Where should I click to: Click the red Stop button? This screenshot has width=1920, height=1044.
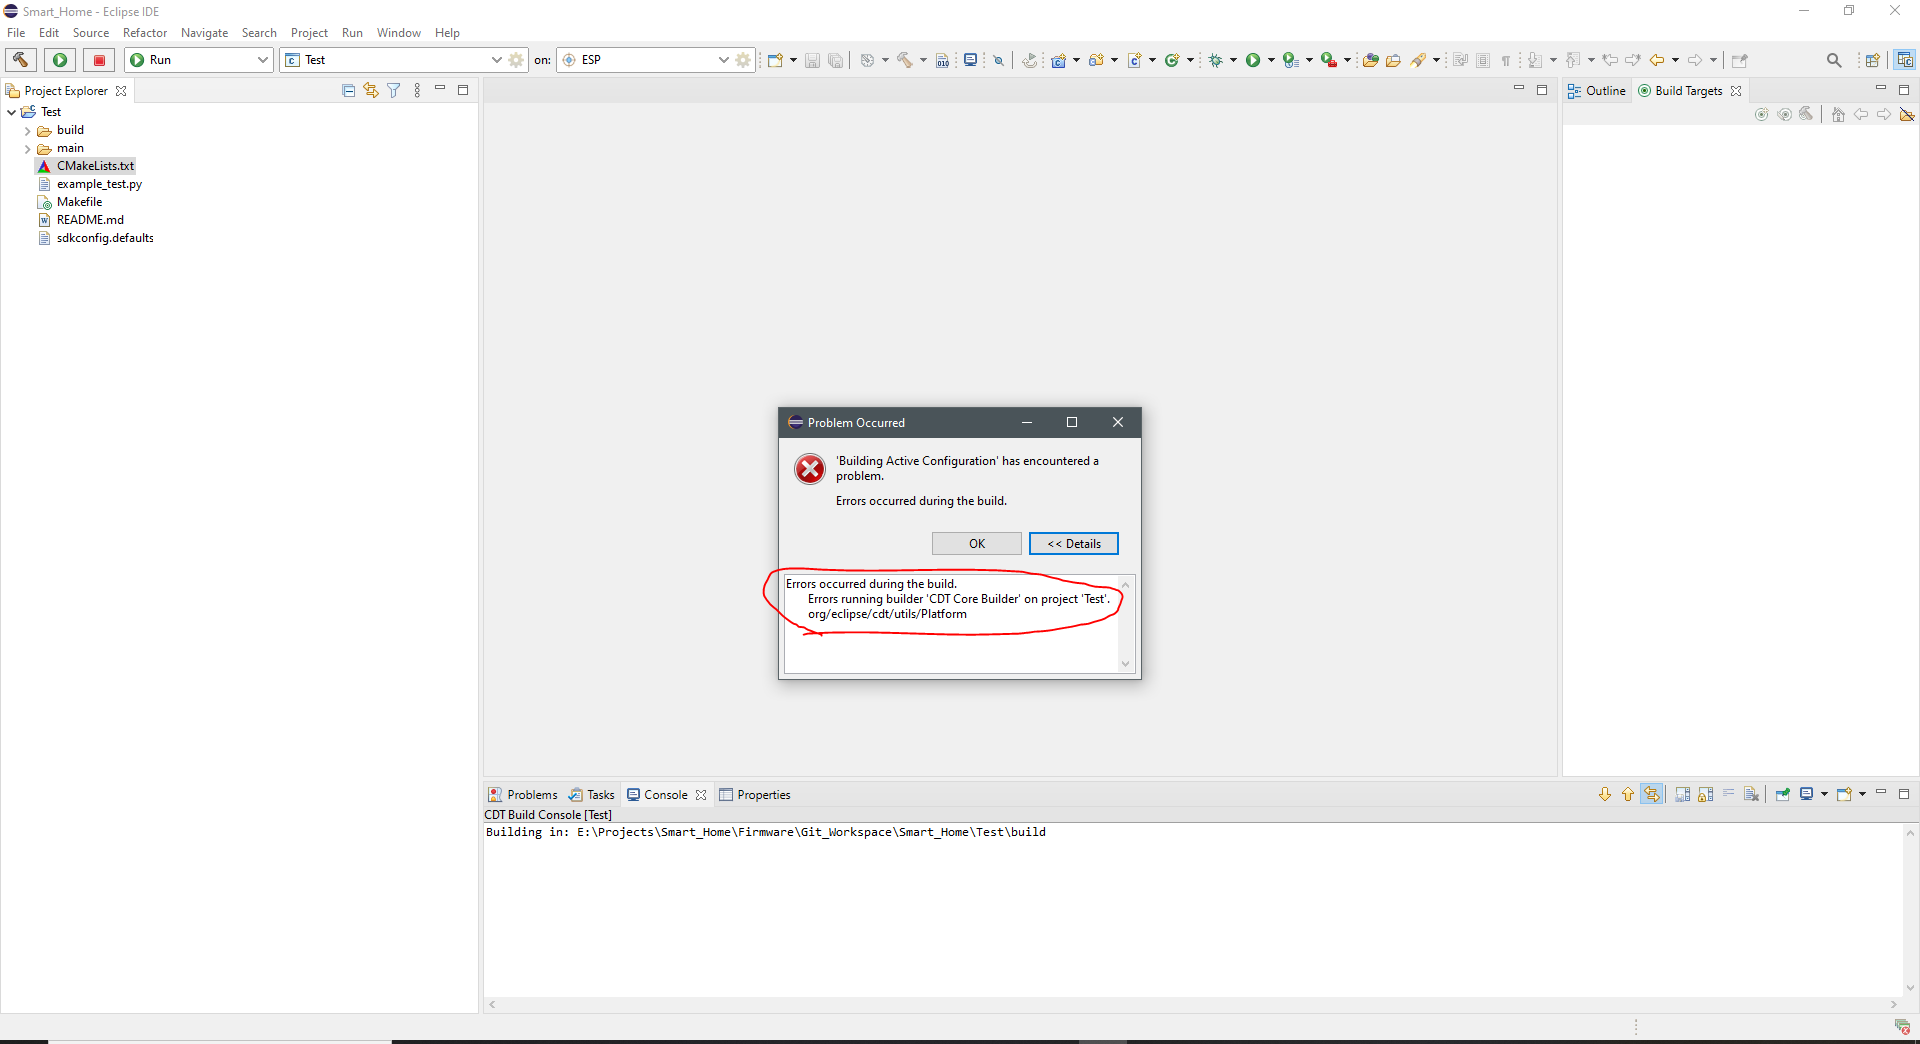tap(99, 60)
